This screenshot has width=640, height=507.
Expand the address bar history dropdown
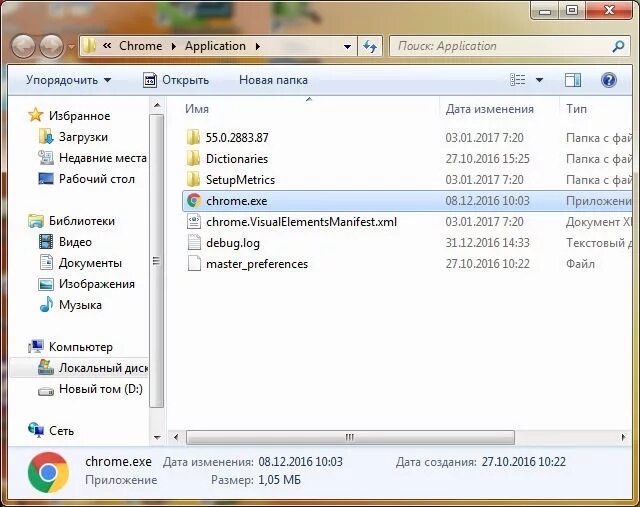tap(347, 47)
